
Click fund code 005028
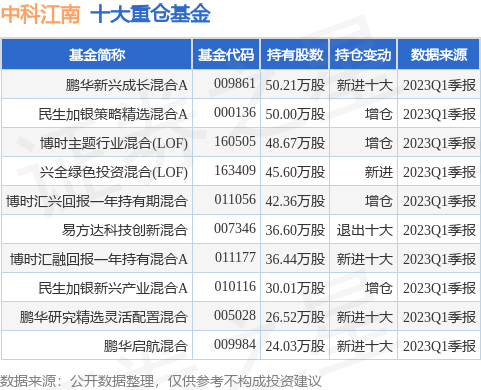click(x=235, y=315)
